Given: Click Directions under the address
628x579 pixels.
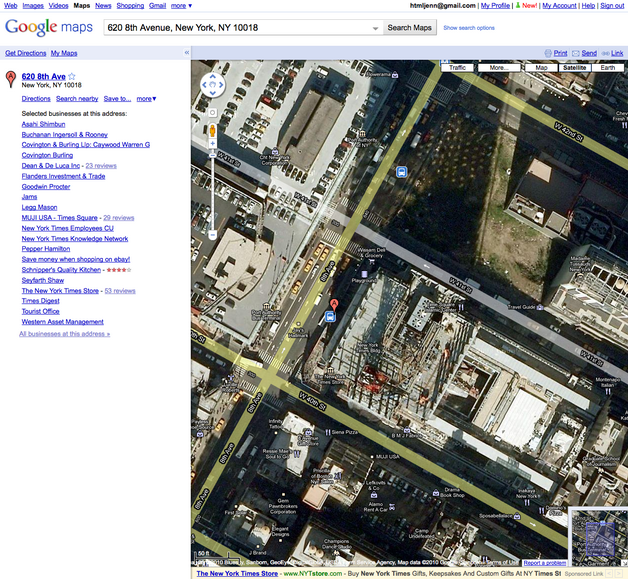Looking at the screenshot, I should click(x=36, y=99).
